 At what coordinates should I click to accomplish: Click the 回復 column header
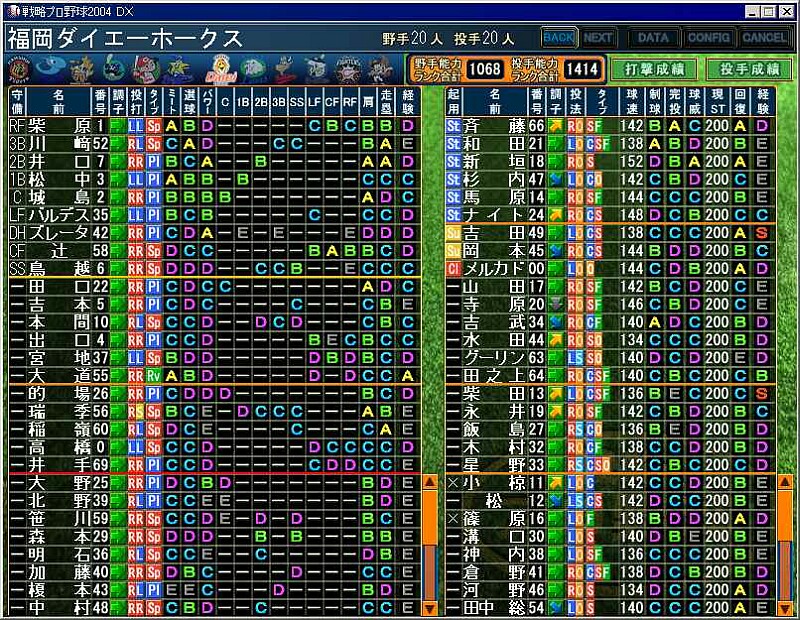coord(741,102)
